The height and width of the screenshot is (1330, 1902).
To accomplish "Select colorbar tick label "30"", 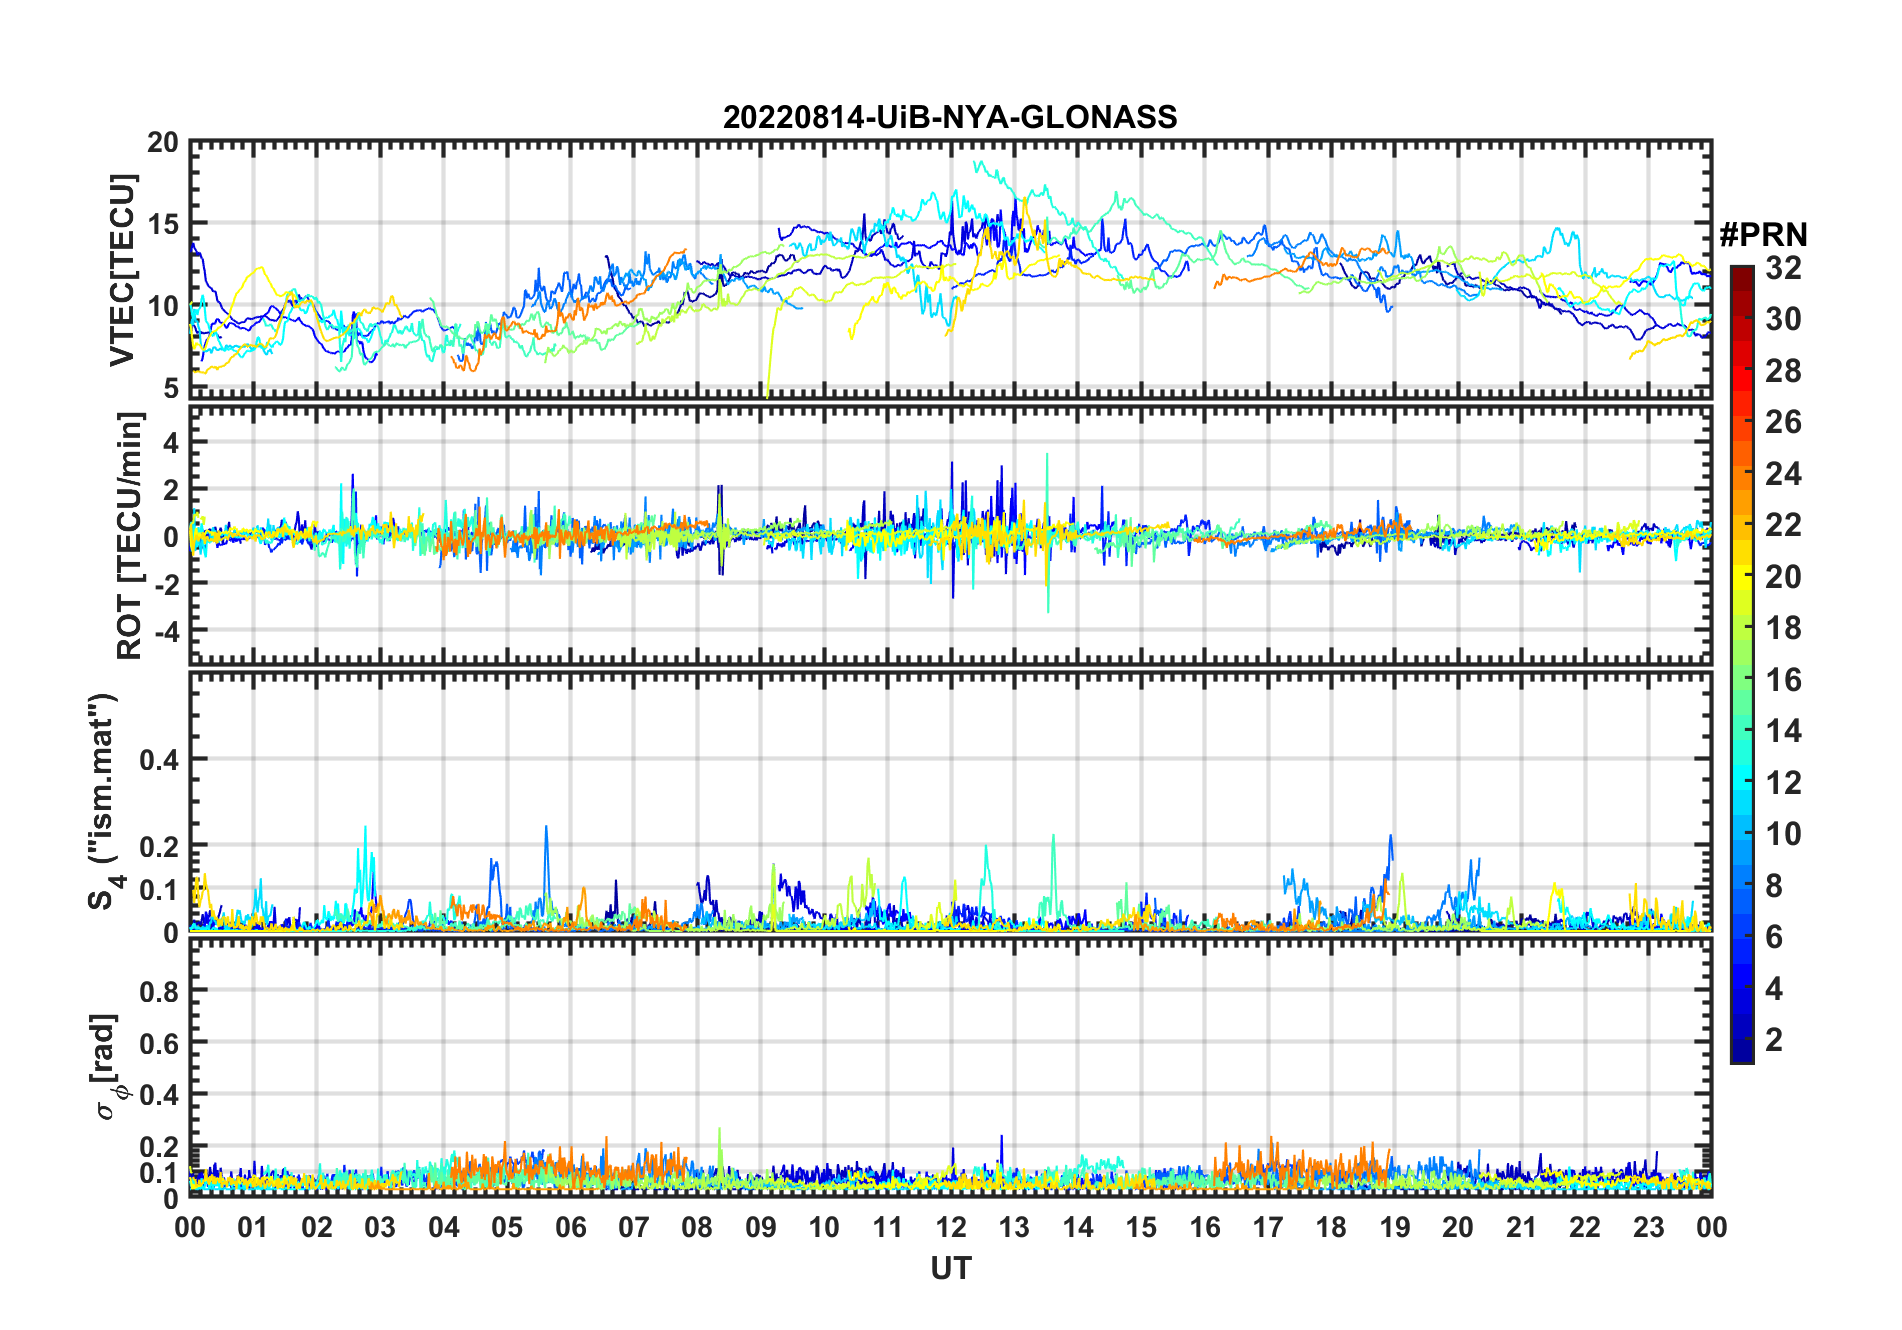I will [1783, 319].
